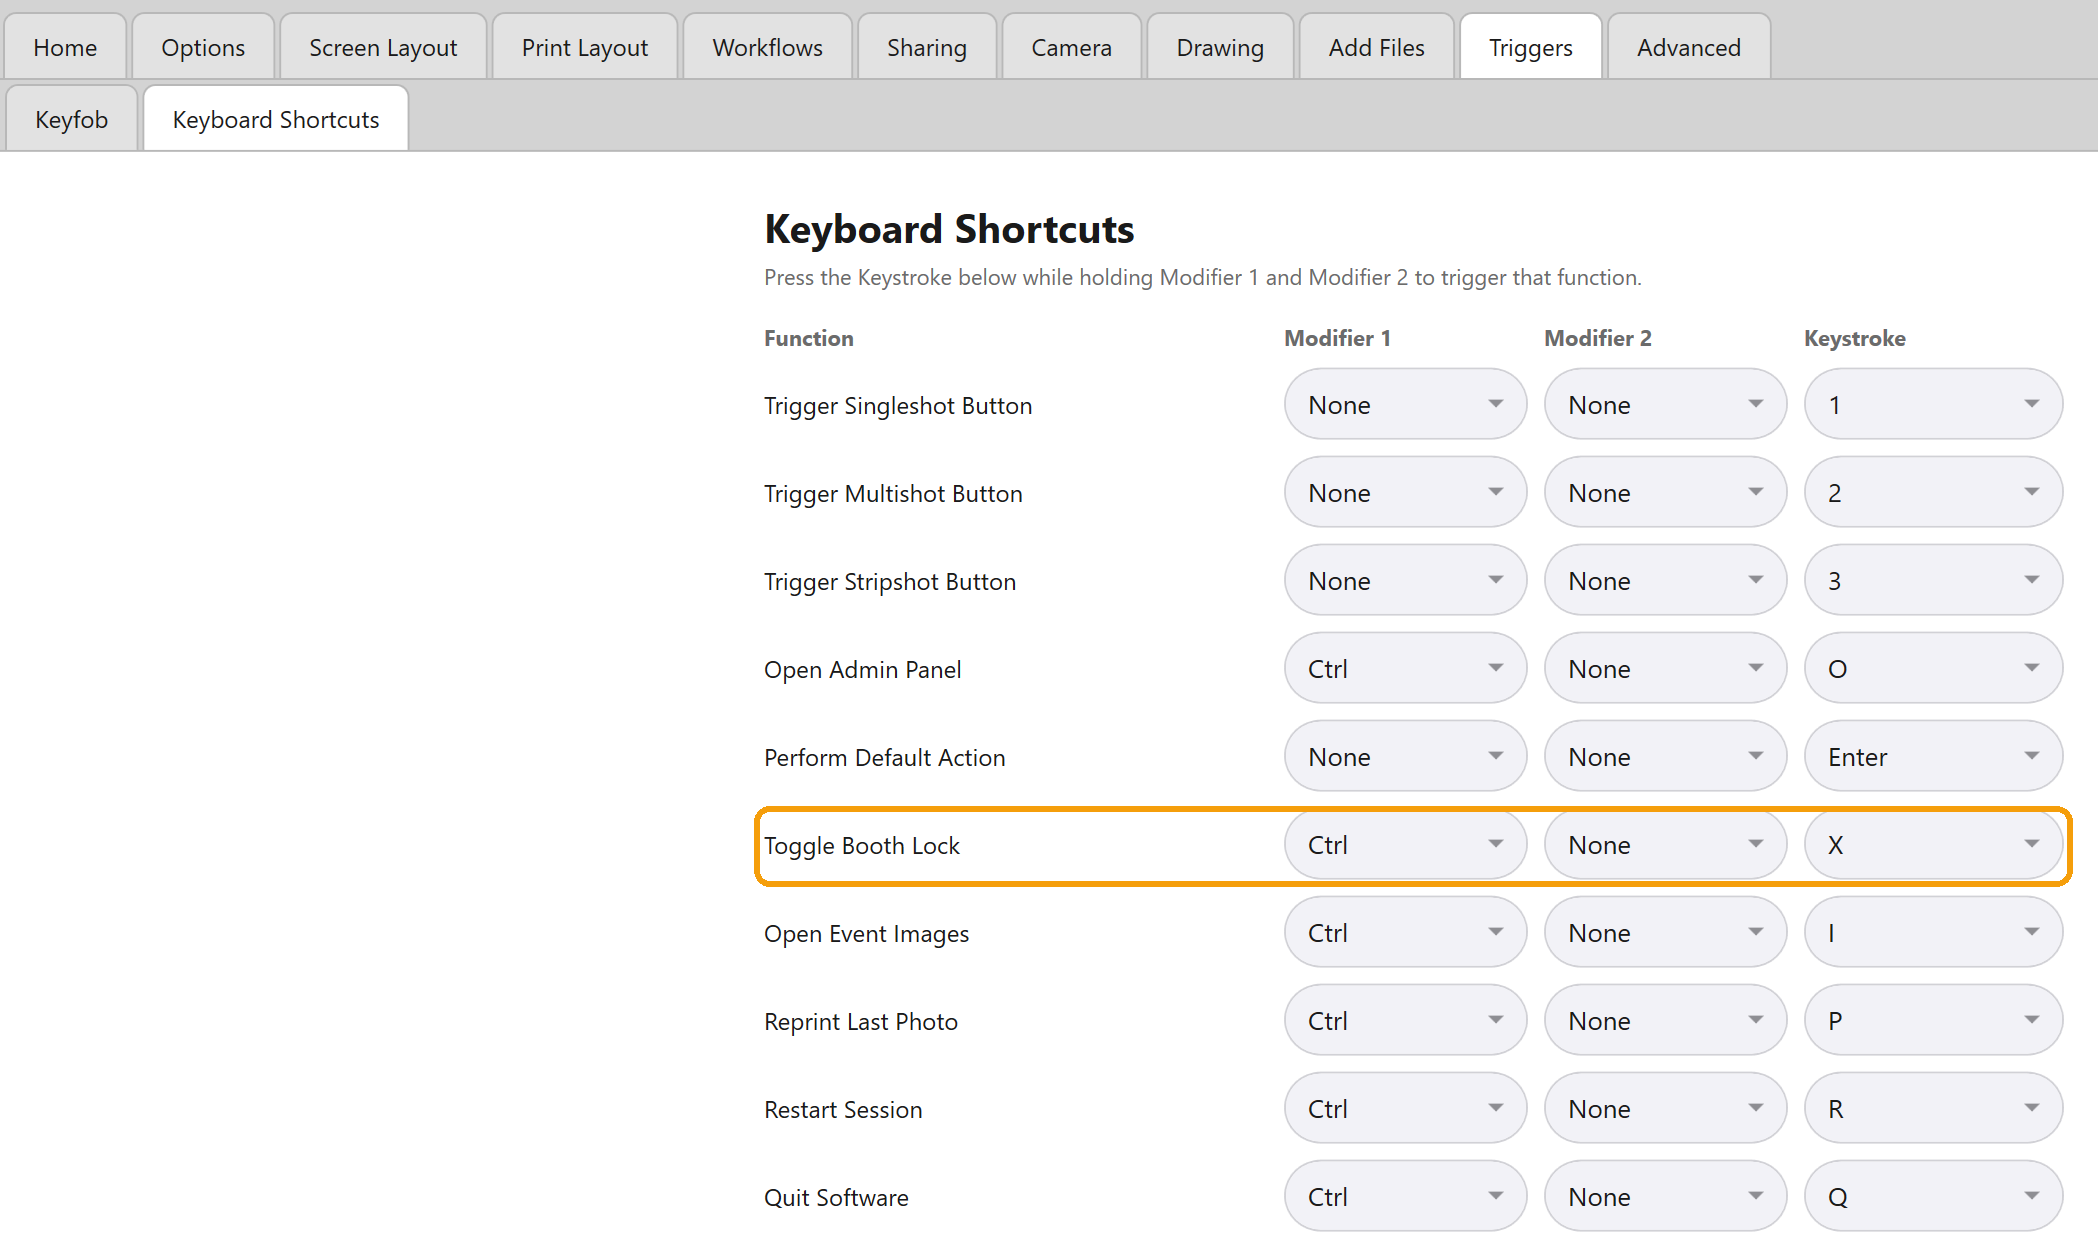Change Enter keystroke for Perform Default Action
This screenshot has width=2098, height=1254.
pyautogui.click(x=1933, y=756)
